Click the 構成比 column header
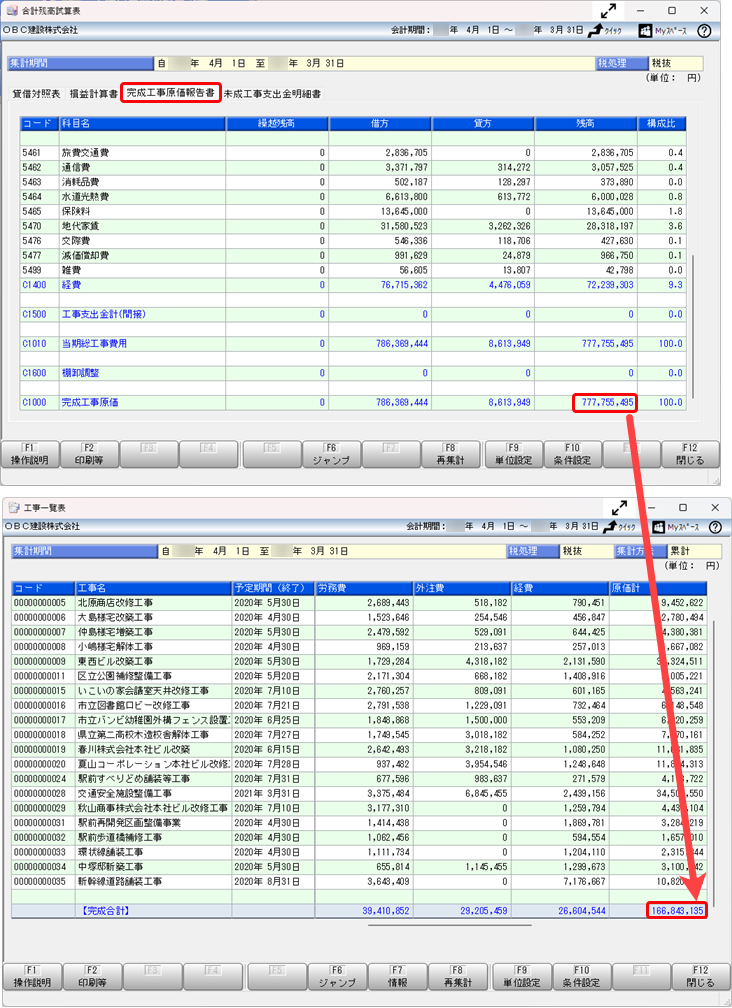The width and height of the screenshot is (732, 1008). [661, 123]
